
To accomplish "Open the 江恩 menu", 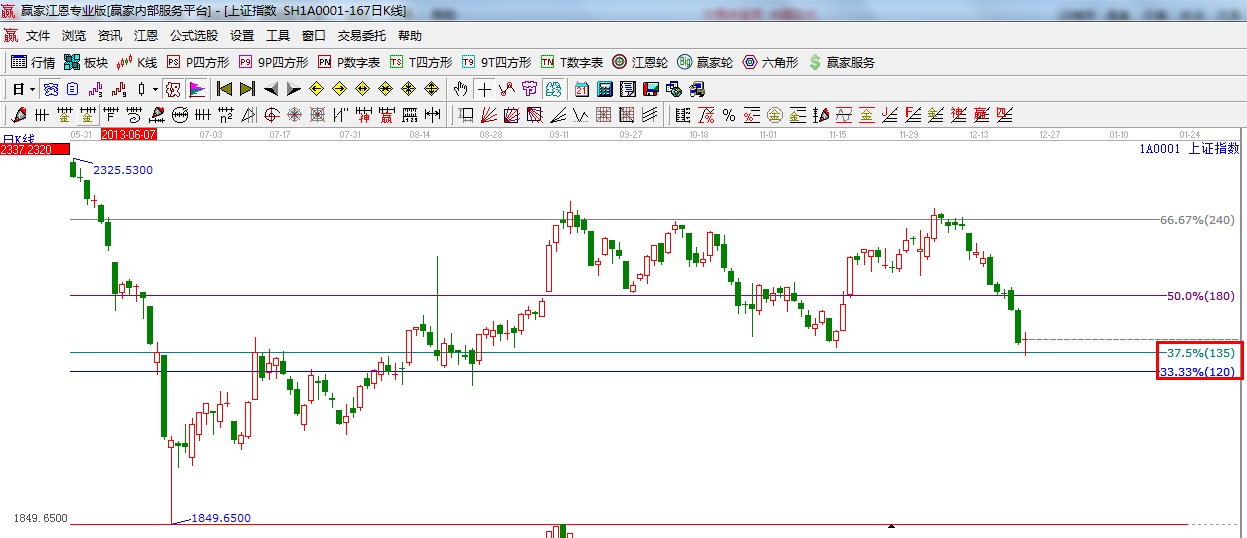I will point(146,35).
